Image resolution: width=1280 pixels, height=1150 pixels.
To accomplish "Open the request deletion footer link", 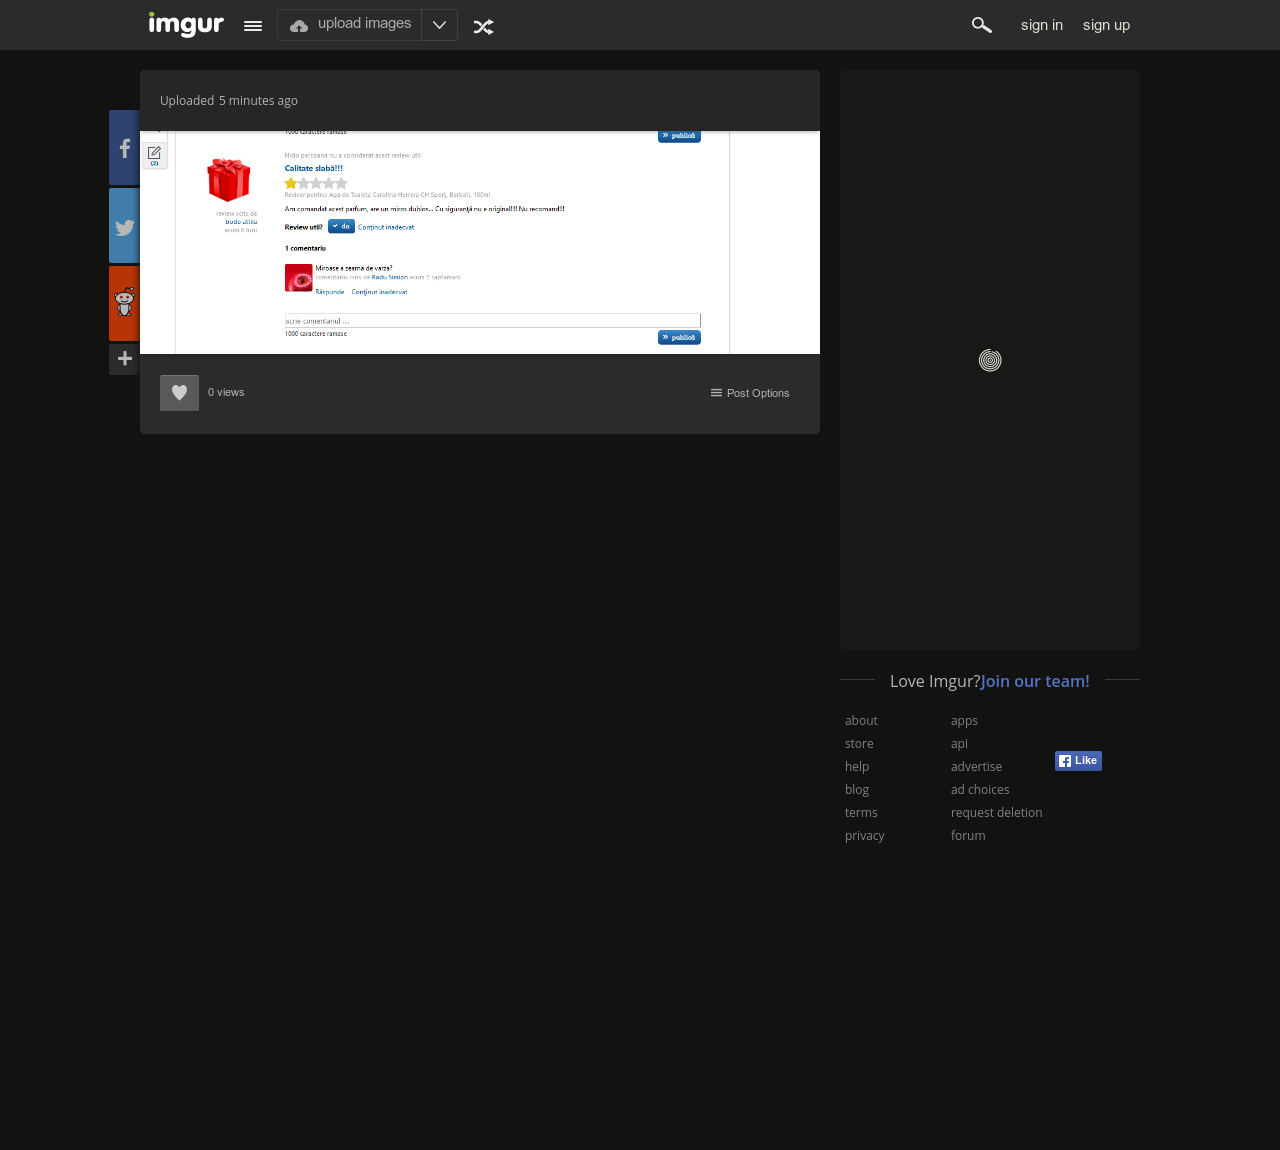I will click(x=996, y=813).
